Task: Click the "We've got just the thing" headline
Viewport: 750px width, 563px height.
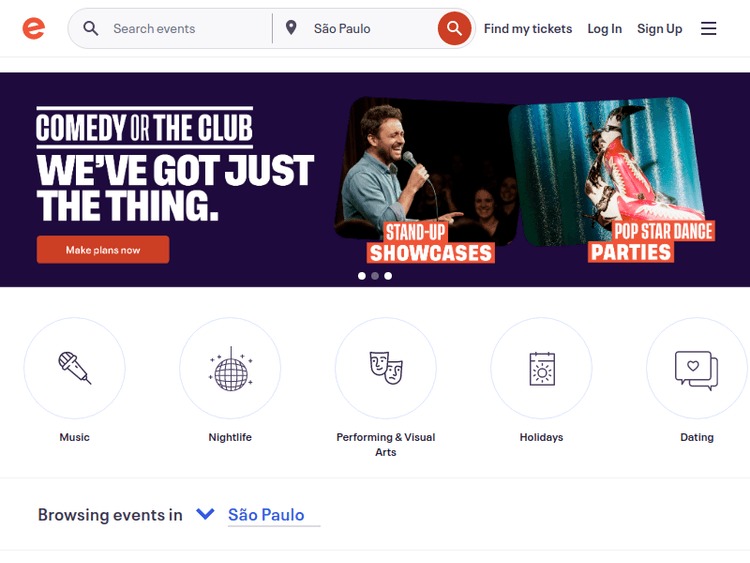Action: [176, 188]
